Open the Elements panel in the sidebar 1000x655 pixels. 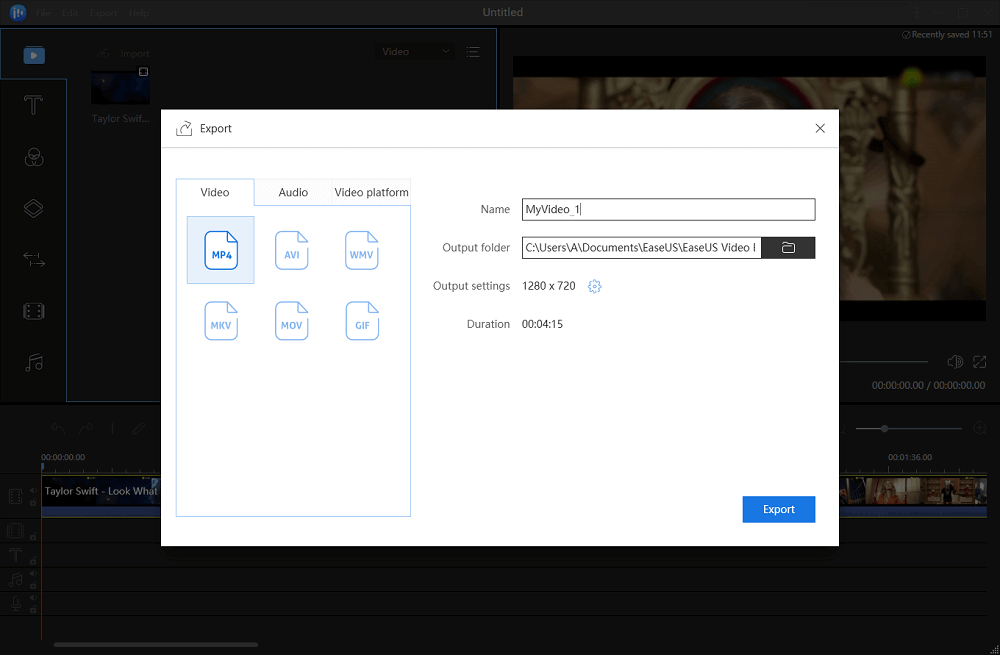click(x=33, y=310)
